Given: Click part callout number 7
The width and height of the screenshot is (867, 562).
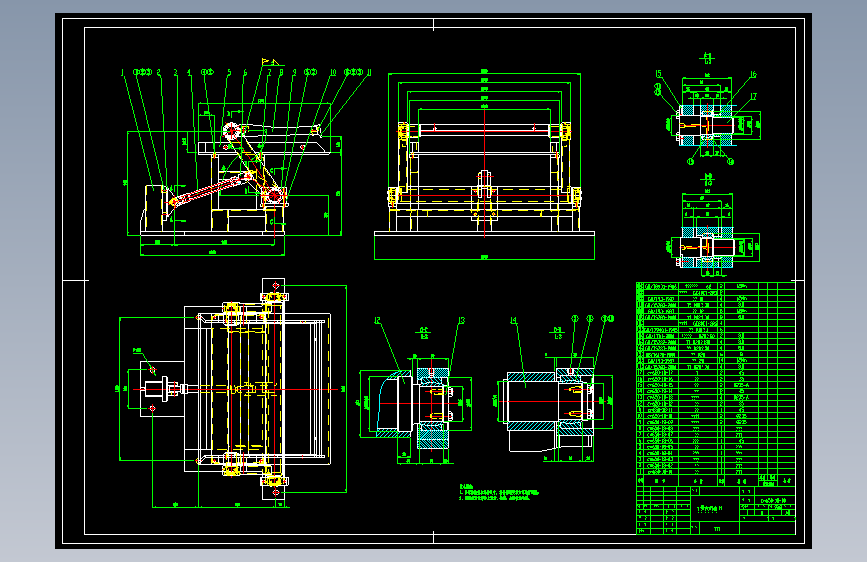Looking at the screenshot, I should point(269,72).
